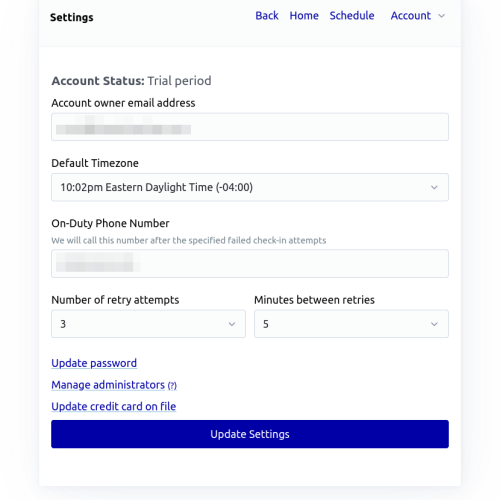Click the Account menu chevron icon
The image size is (500, 500).
pos(441,16)
